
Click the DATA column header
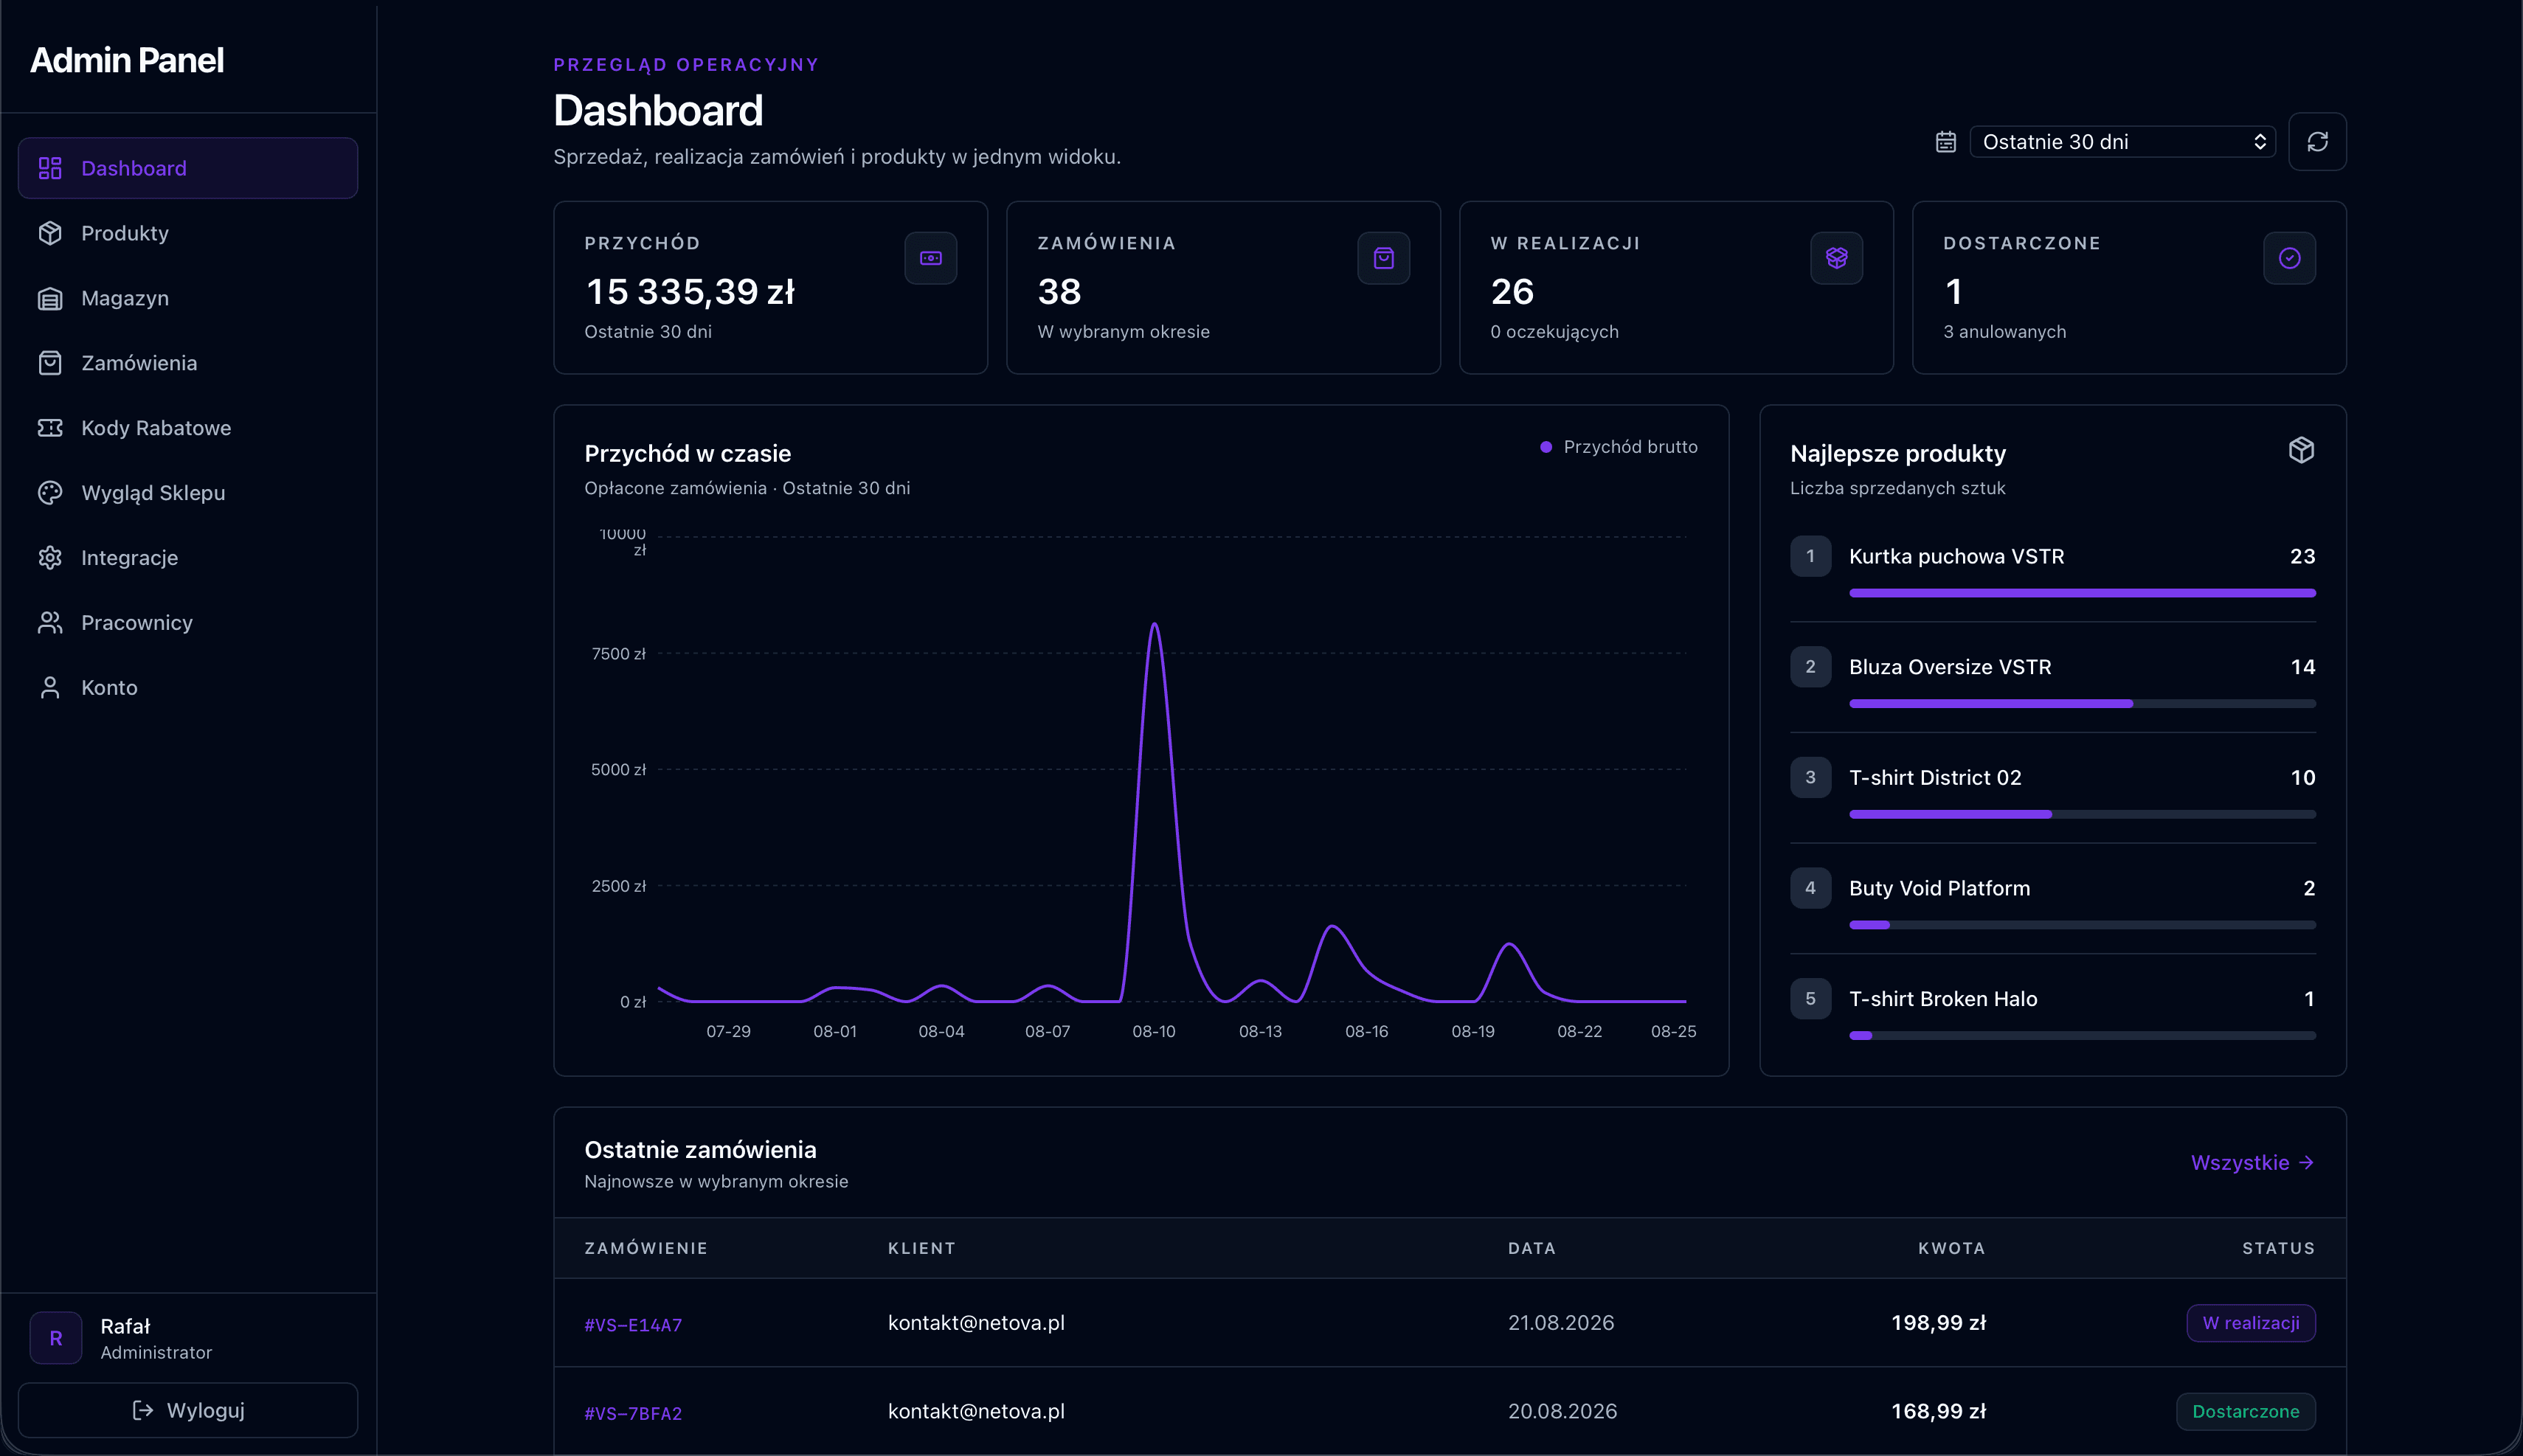tap(1531, 1248)
